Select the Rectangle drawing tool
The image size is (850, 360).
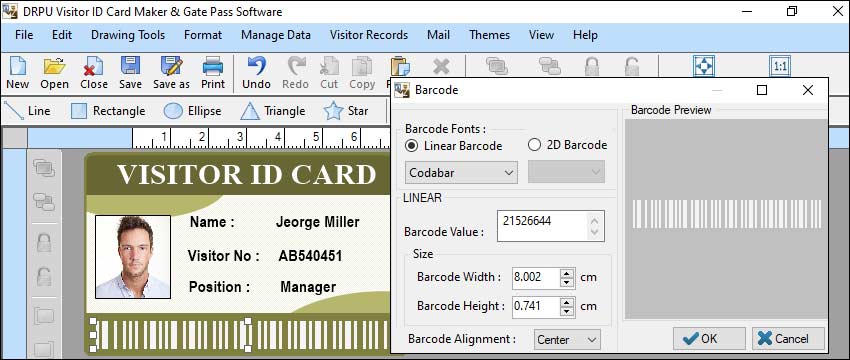[108, 111]
